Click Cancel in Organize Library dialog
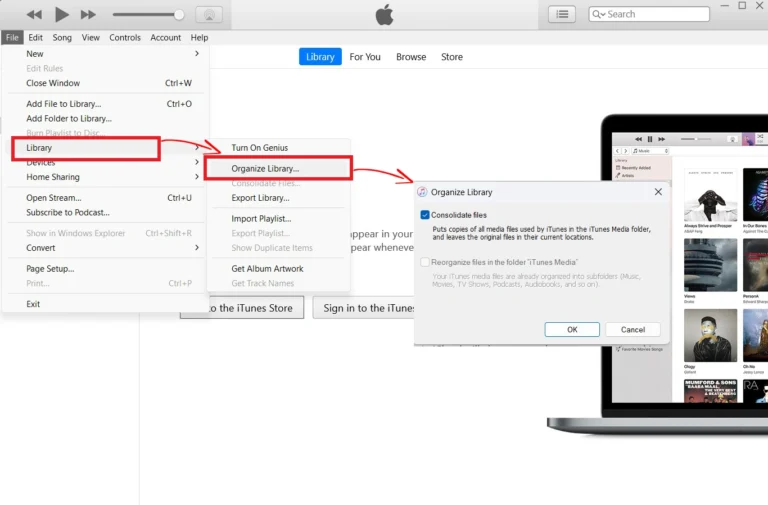768x505 pixels. pyautogui.click(x=633, y=330)
